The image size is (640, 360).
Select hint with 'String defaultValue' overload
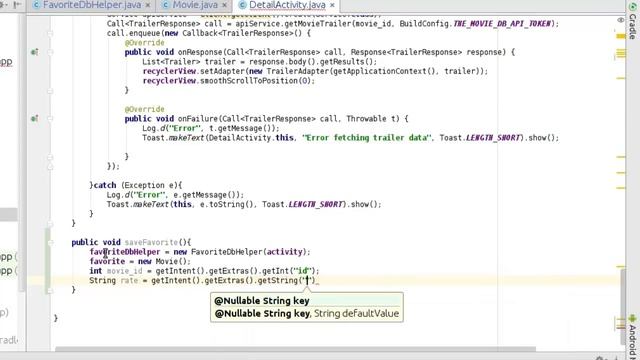click(x=307, y=313)
